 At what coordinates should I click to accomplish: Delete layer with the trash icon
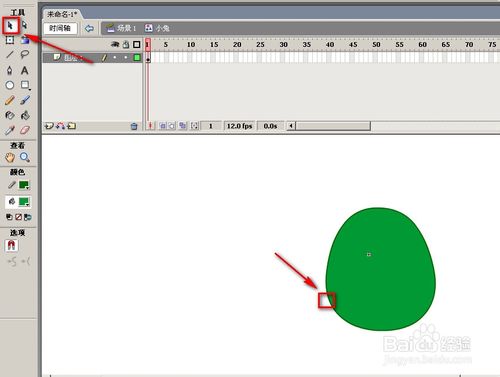pyautogui.click(x=134, y=126)
